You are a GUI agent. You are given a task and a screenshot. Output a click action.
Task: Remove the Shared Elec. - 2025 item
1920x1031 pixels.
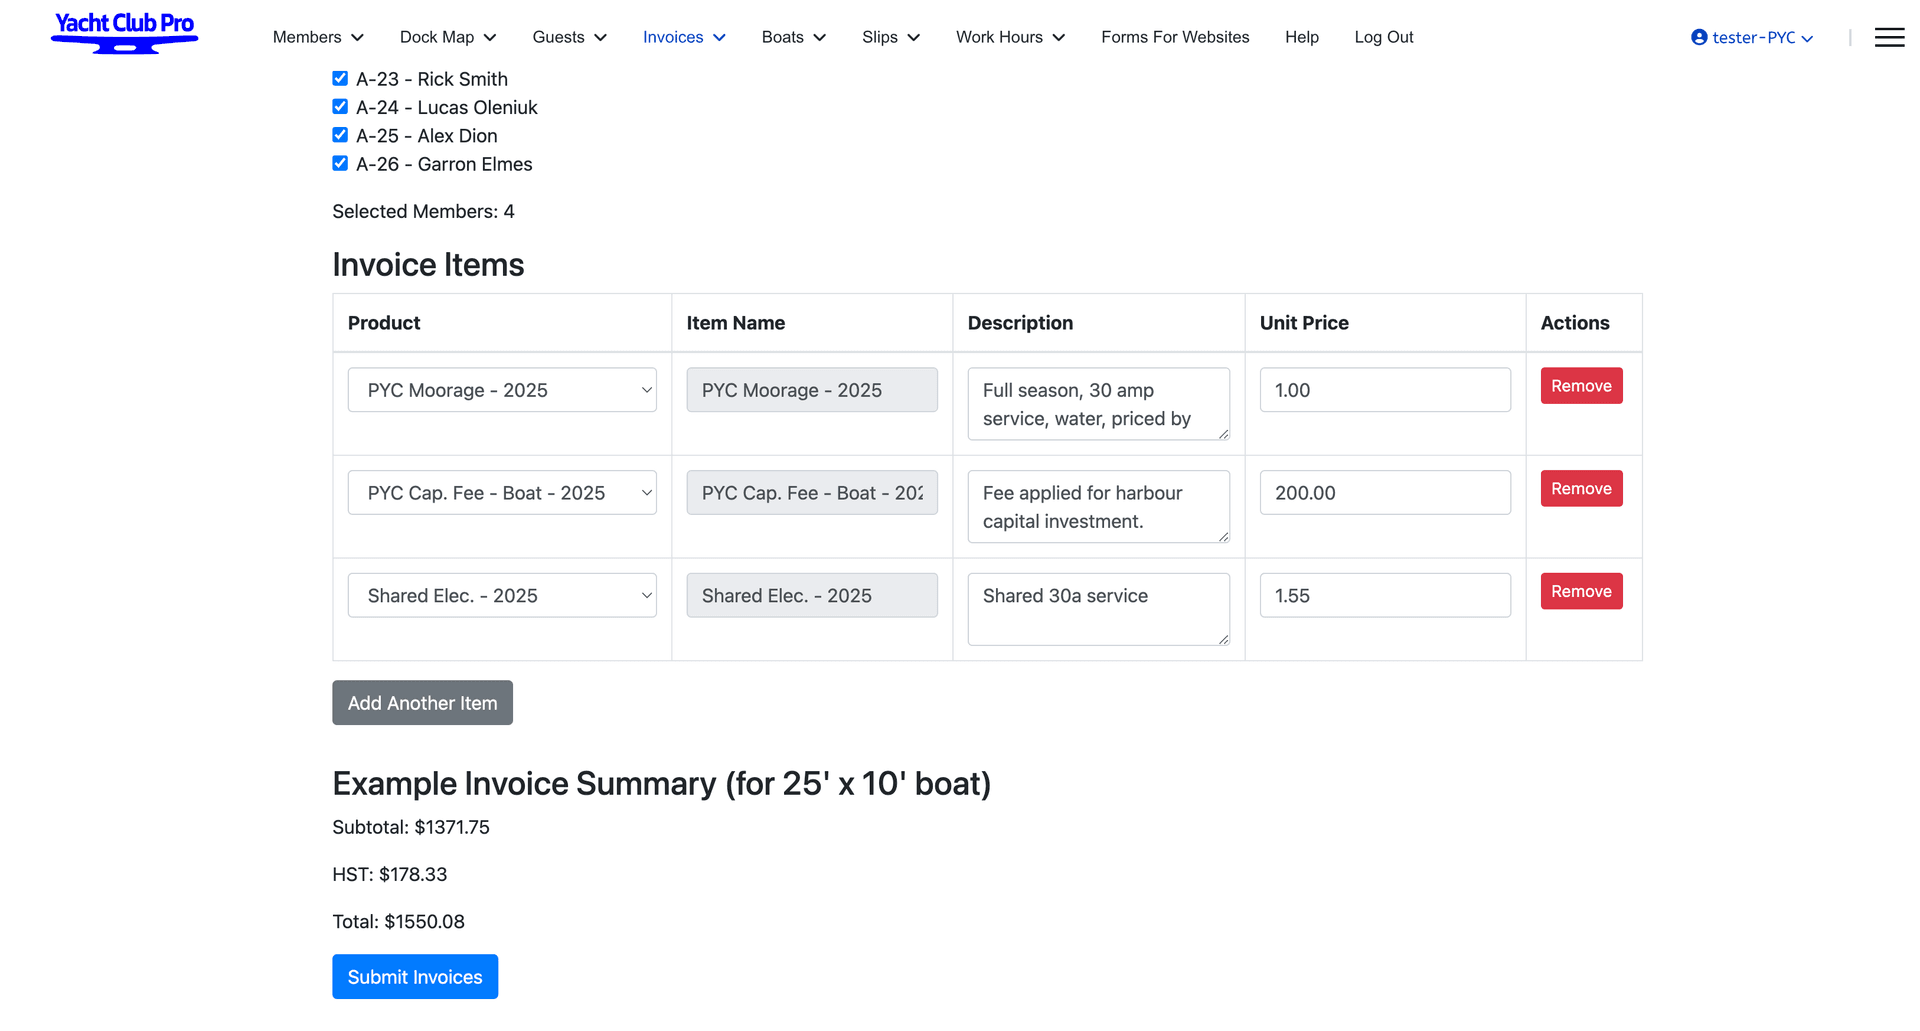1581,591
